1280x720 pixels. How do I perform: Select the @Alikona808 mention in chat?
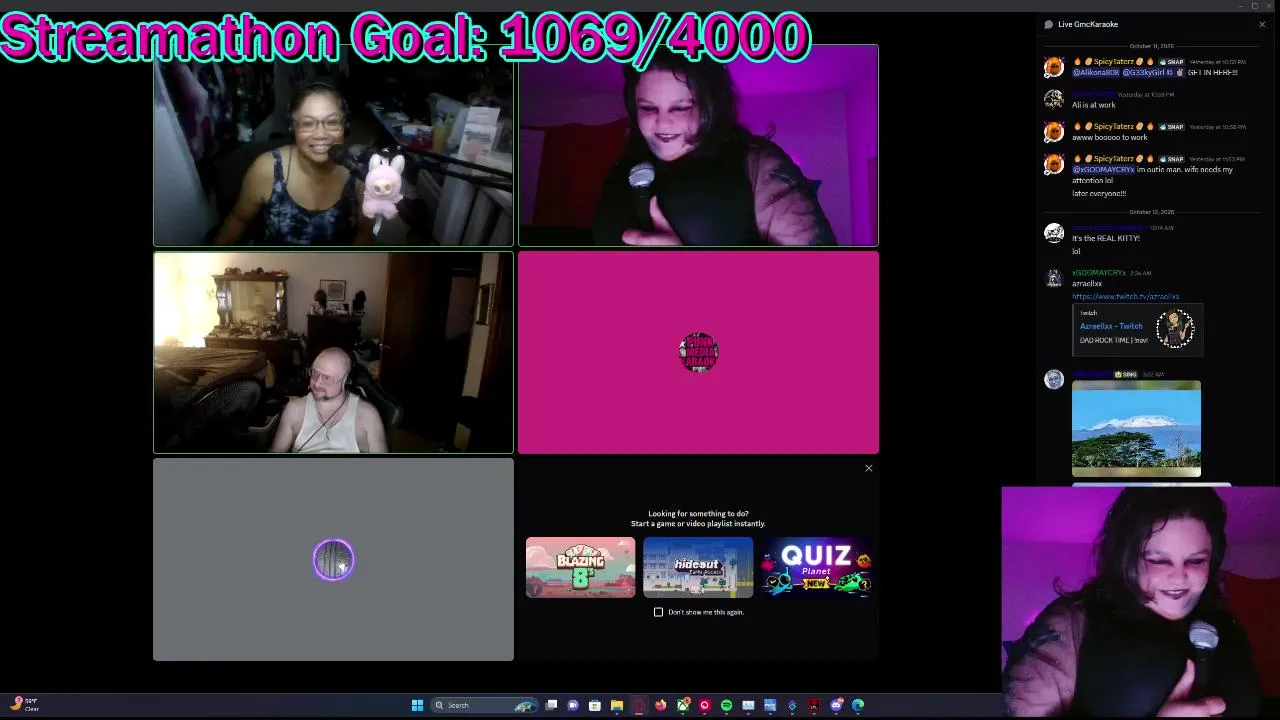click(1095, 73)
